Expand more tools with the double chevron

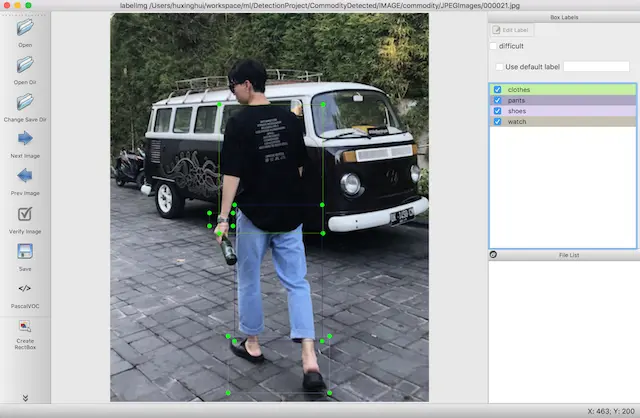click(x=25, y=398)
